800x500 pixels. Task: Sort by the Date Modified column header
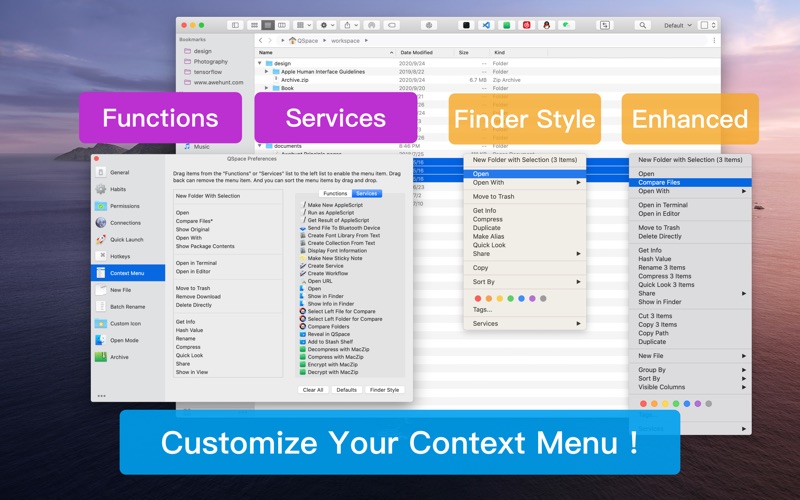point(416,53)
